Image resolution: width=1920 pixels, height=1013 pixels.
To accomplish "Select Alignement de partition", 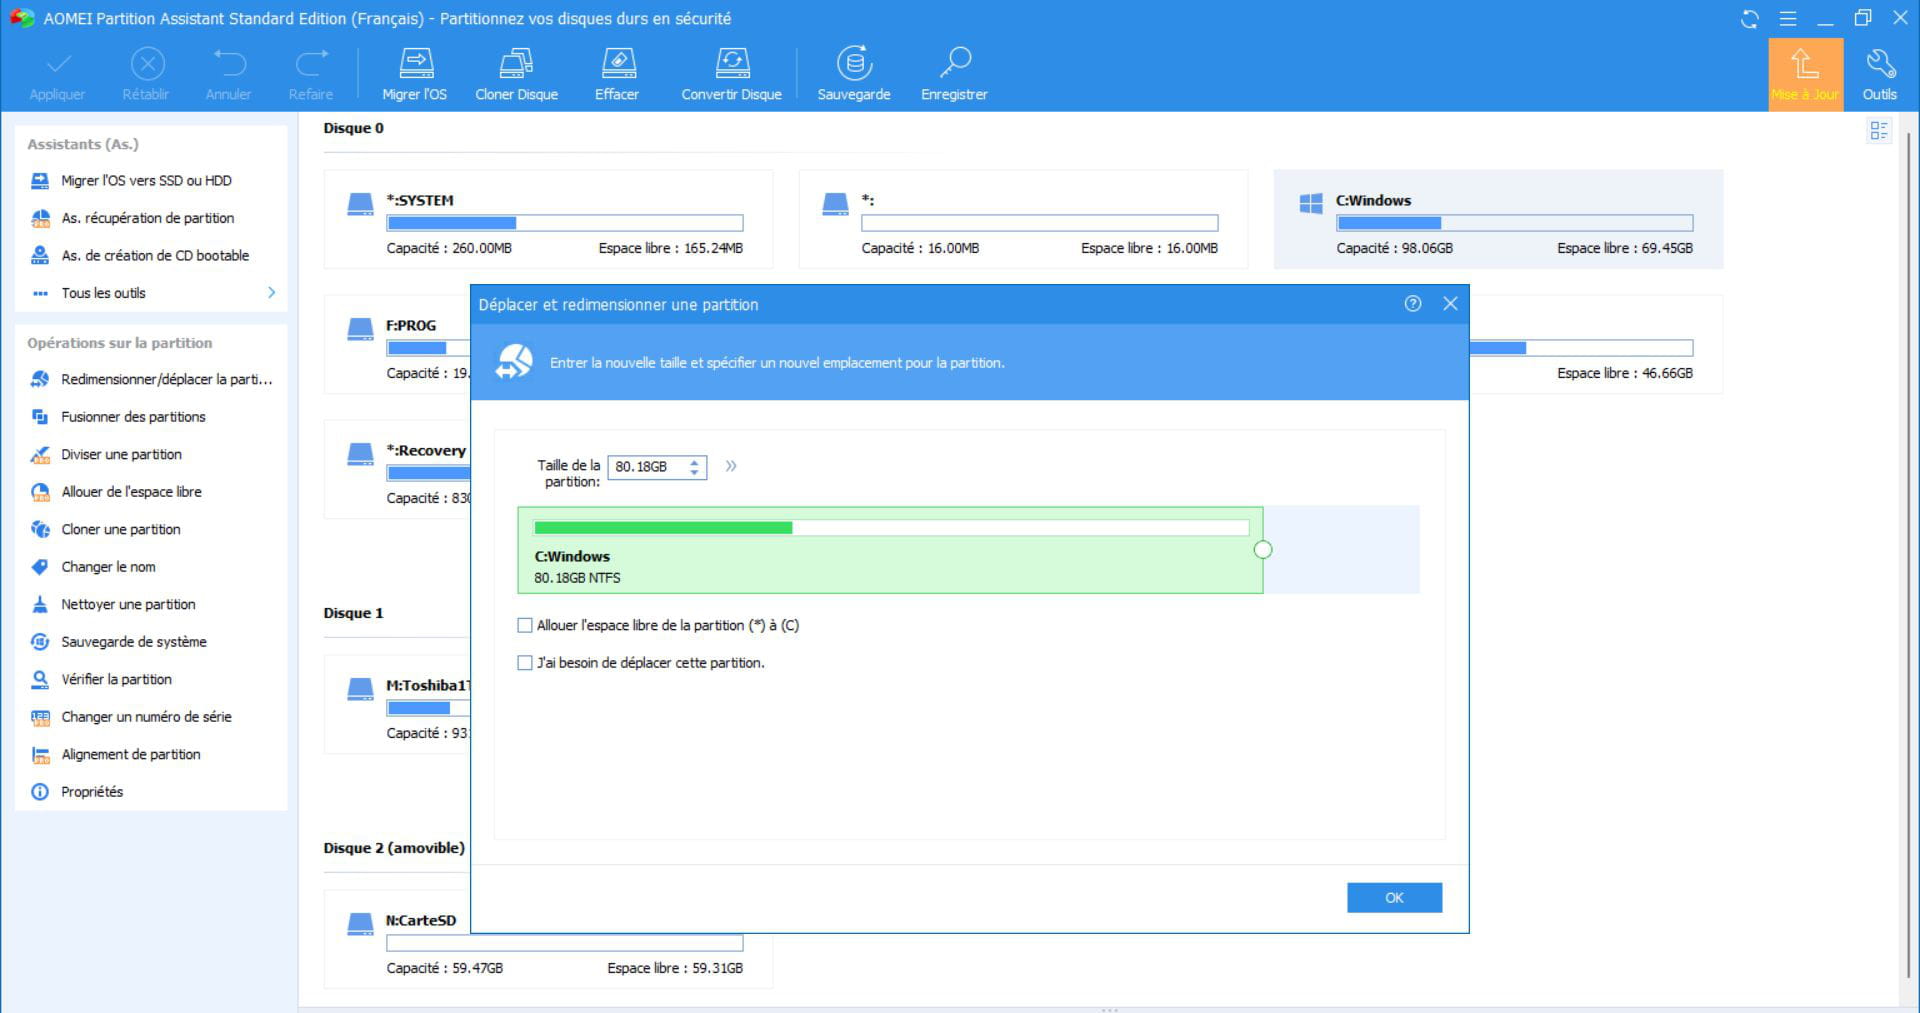I will coord(130,755).
